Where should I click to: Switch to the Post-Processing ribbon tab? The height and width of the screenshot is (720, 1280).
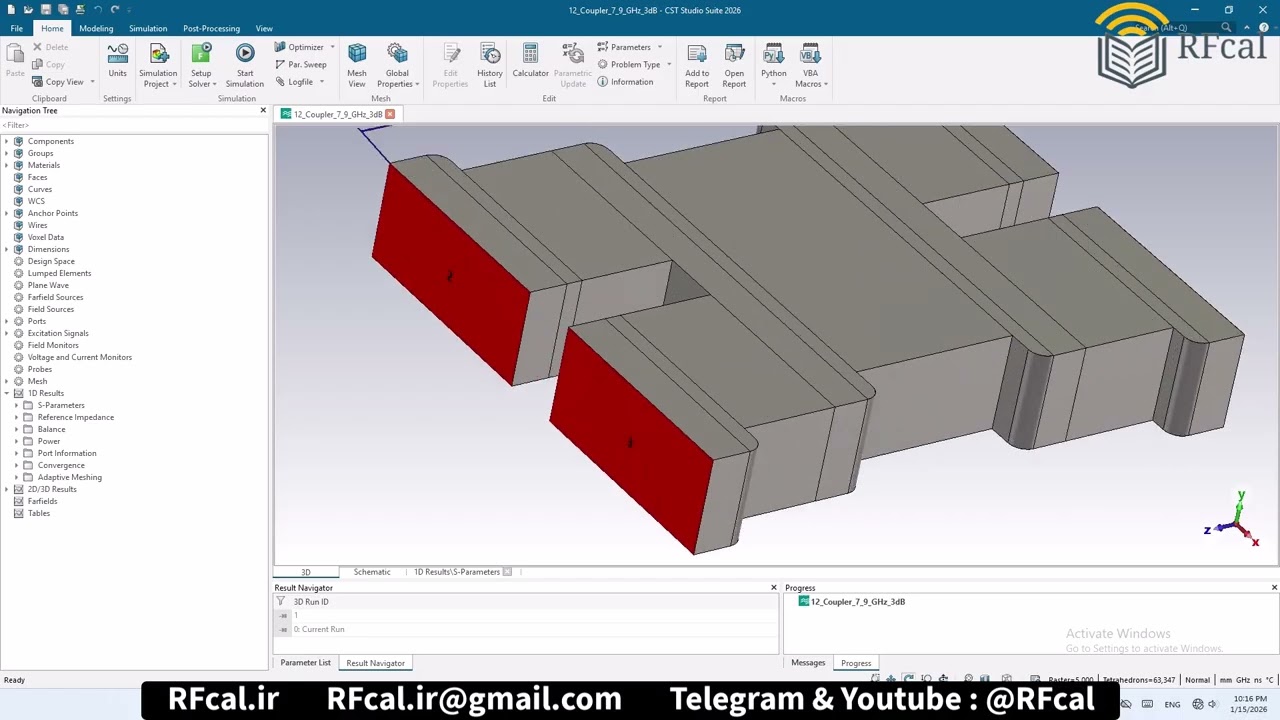(211, 28)
